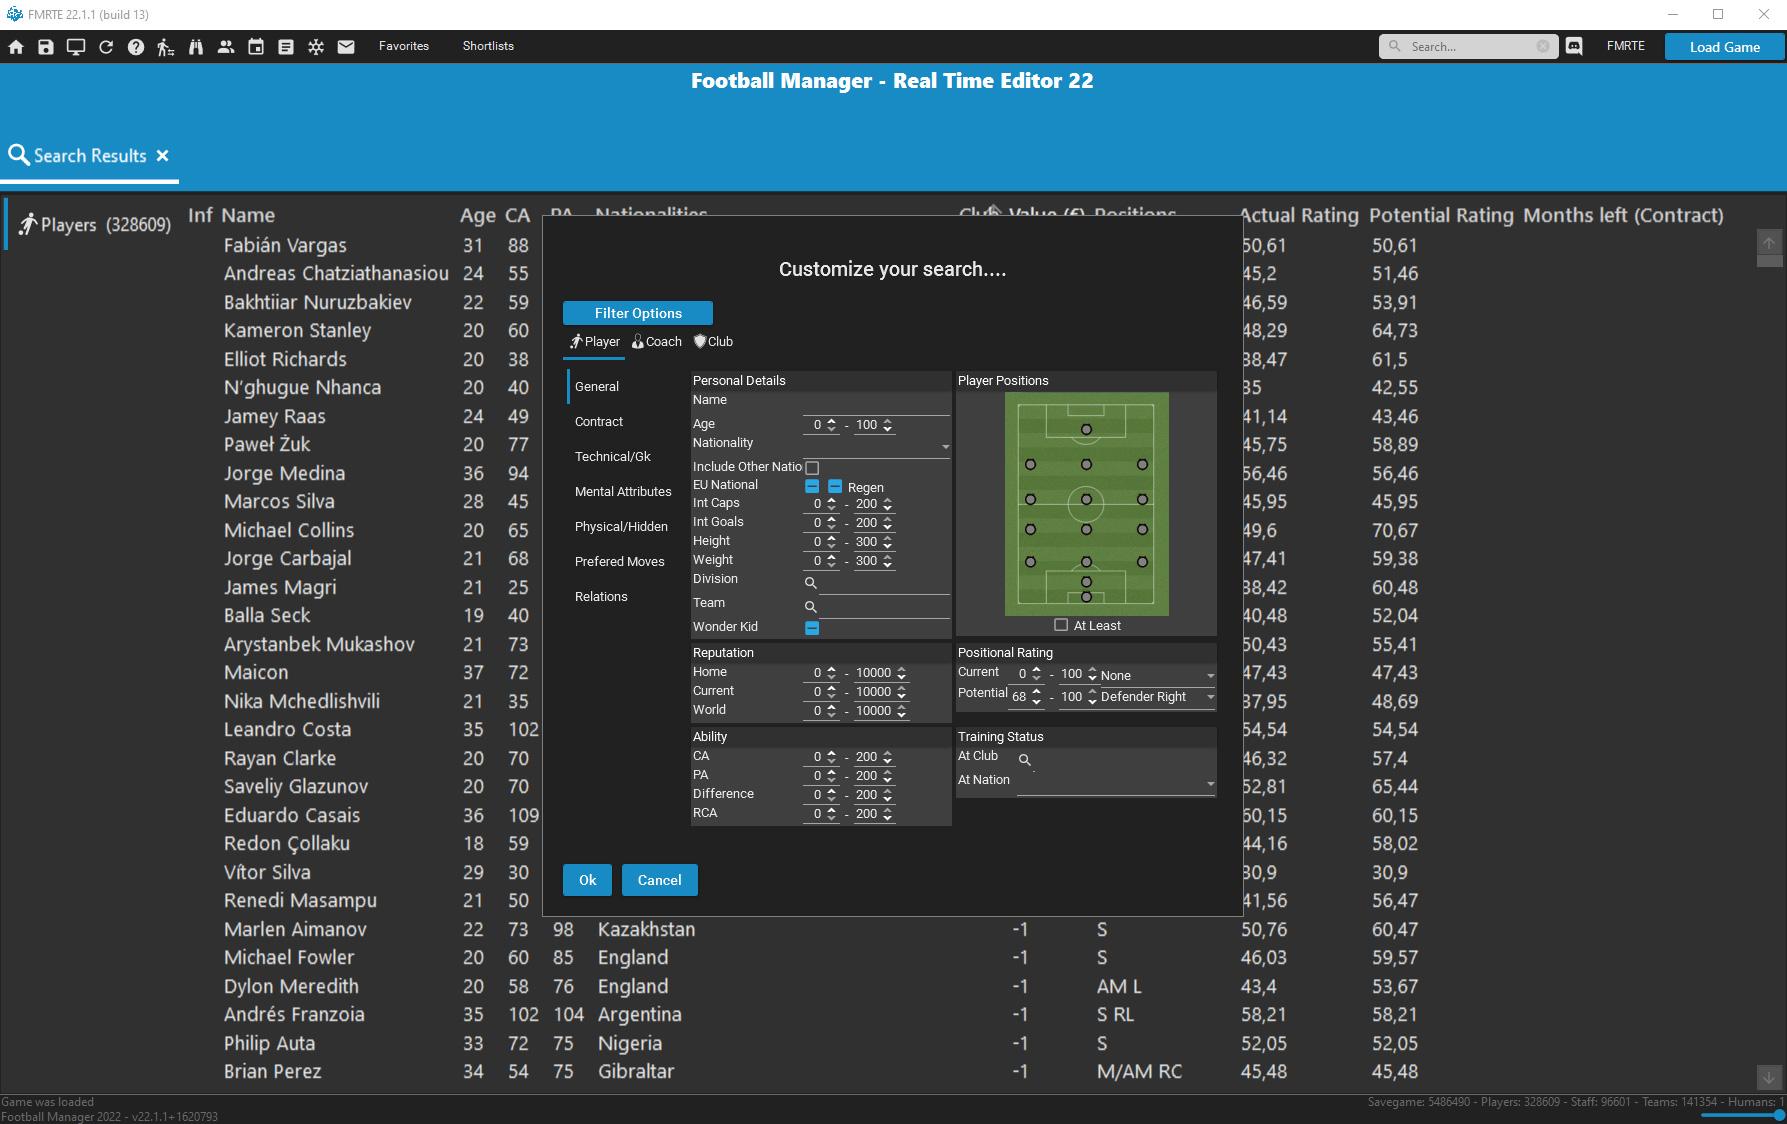This screenshot has height=1124, width=1787.
Task: Switch to the Player filter tab
Action: pyautogui.click(x=595, y=342)
